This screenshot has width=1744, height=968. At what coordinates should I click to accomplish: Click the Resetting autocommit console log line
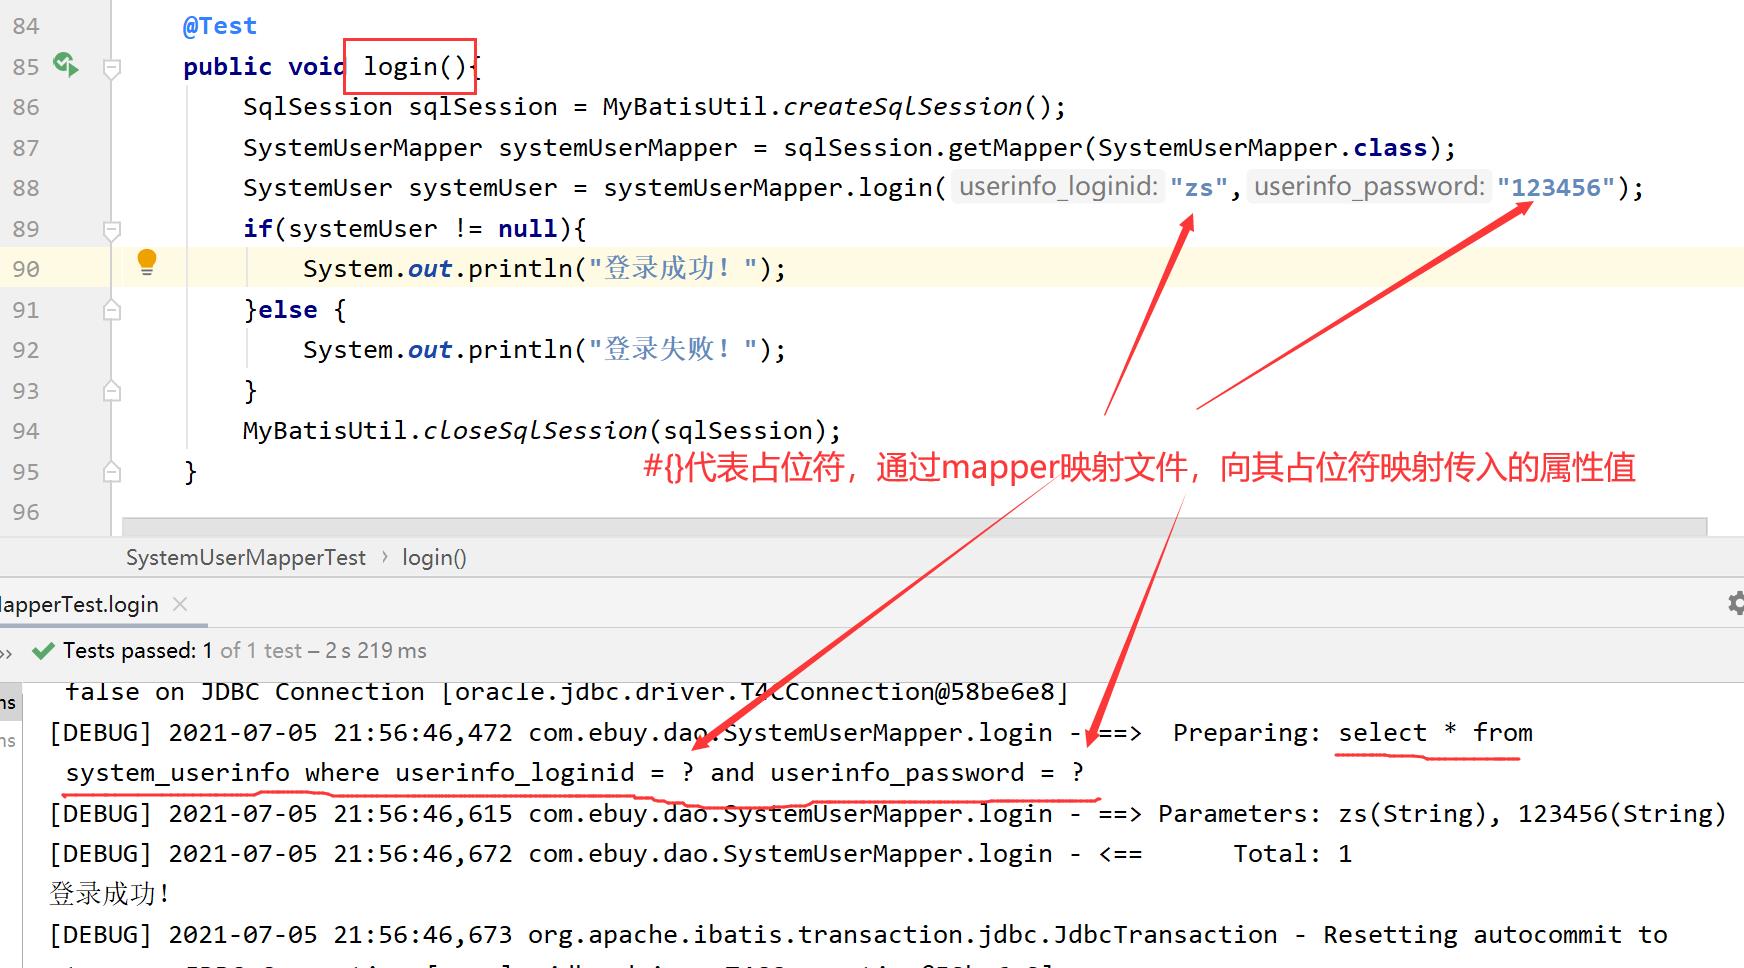pos(858,935)
